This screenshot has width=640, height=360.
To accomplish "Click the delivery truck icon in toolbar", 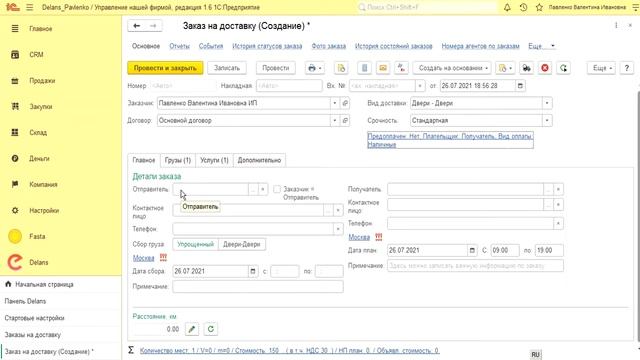I will point(527,68).
